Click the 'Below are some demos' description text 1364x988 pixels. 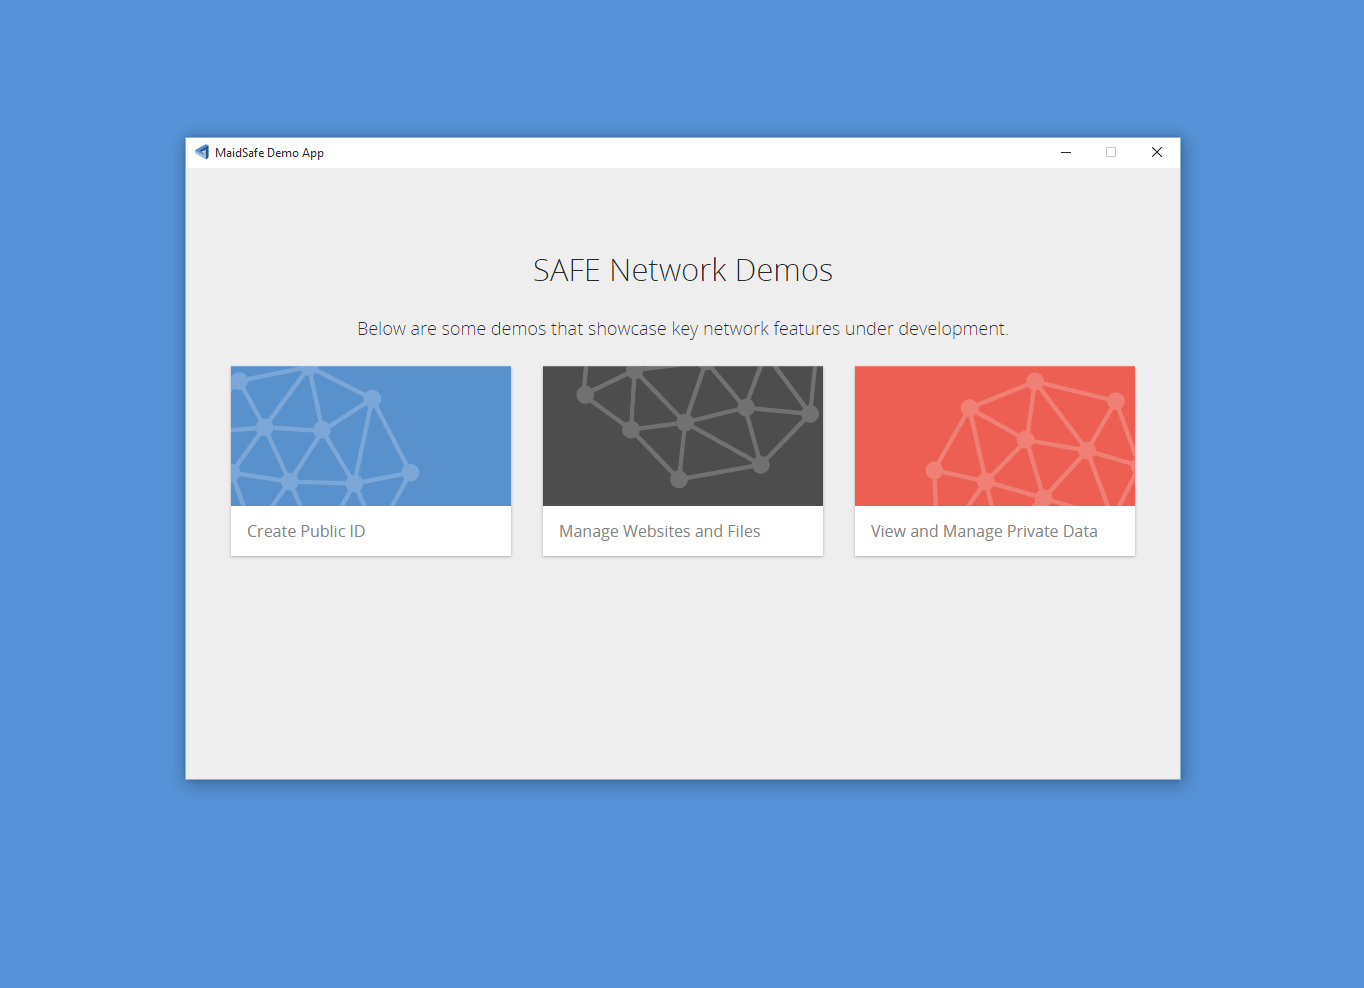[x=683, y=329]
